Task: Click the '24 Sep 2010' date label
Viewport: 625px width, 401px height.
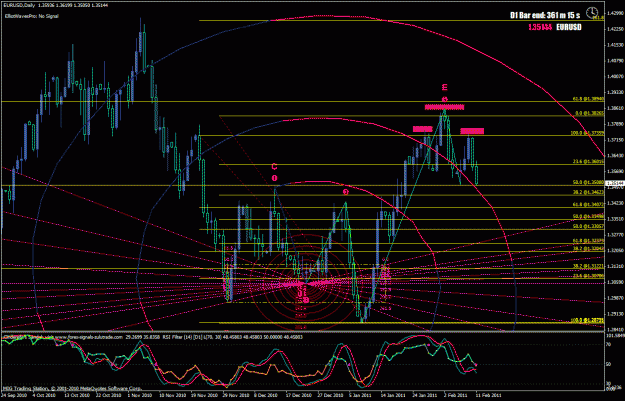Action: click(x=13, y=395)
